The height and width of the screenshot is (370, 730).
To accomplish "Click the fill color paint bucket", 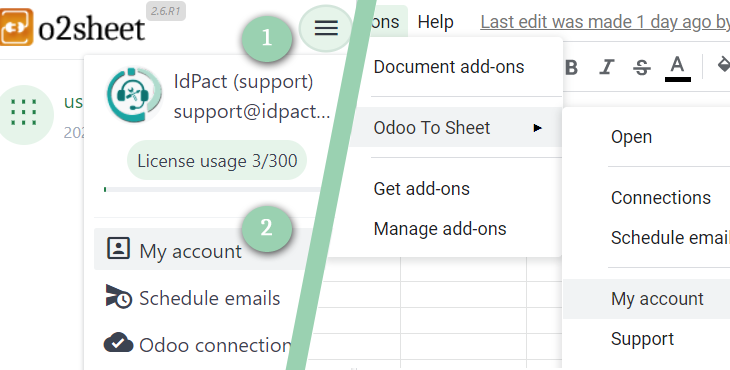I will coord(723,65).
